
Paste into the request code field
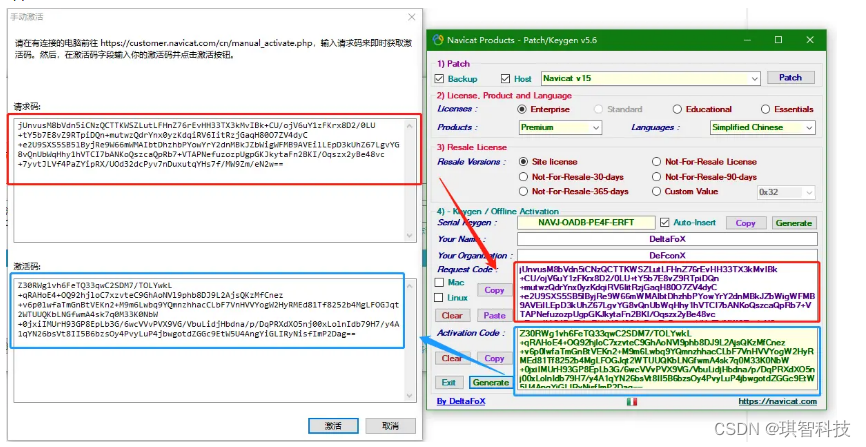point(494,315)
